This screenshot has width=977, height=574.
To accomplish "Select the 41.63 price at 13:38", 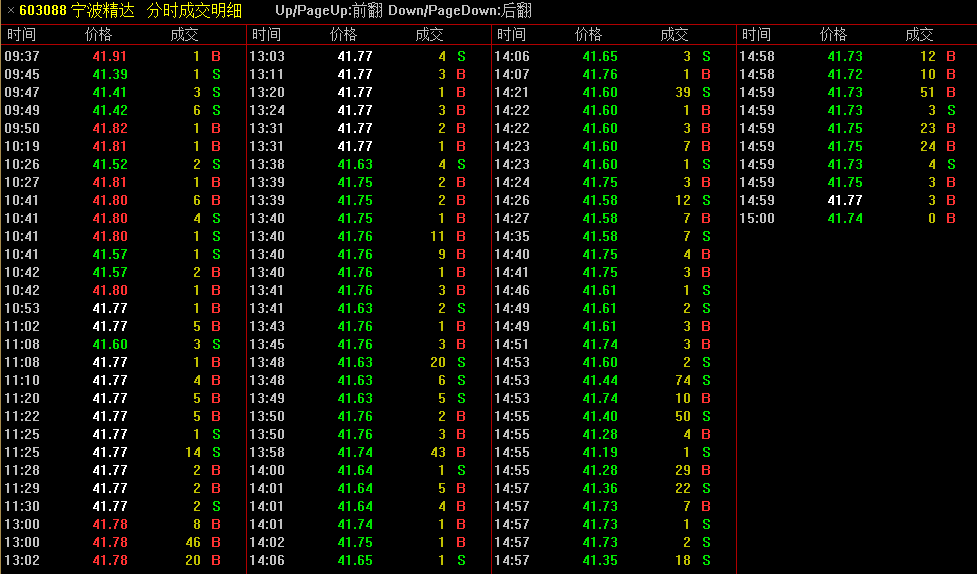I will [x=355, y=165].
